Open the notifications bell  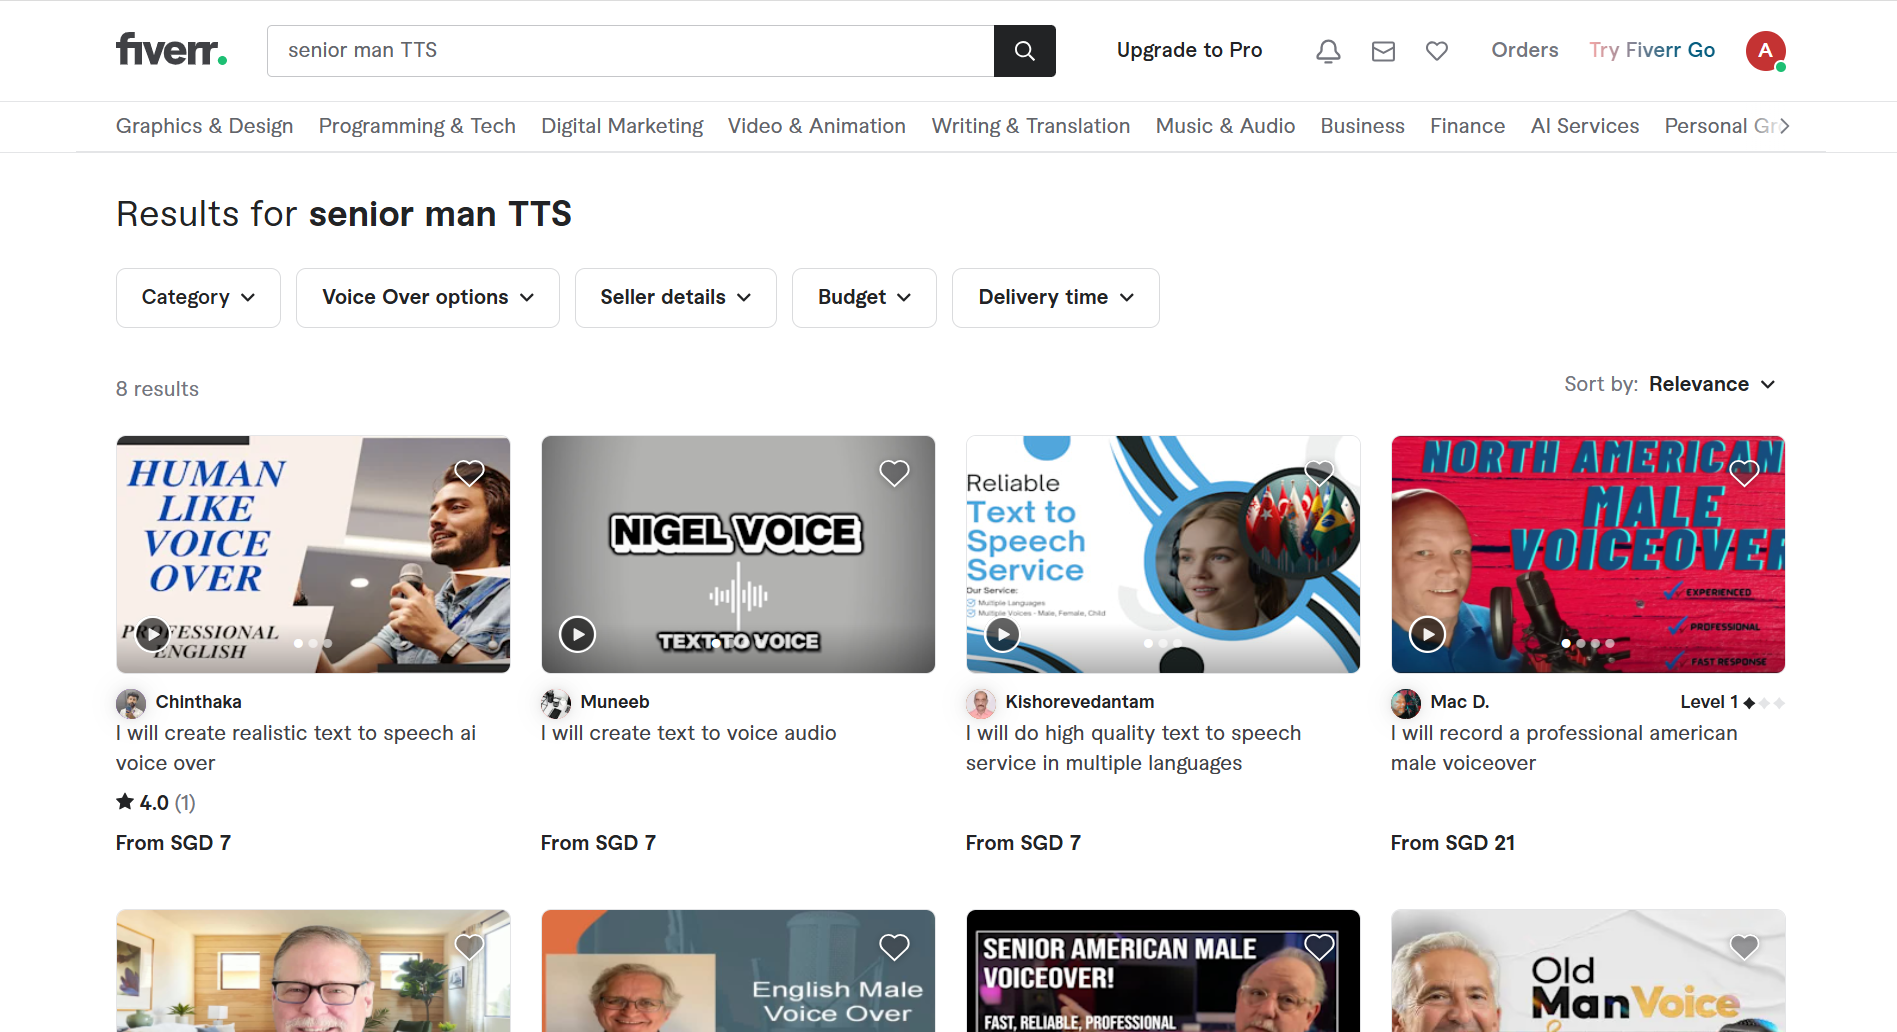point(1328,51)
